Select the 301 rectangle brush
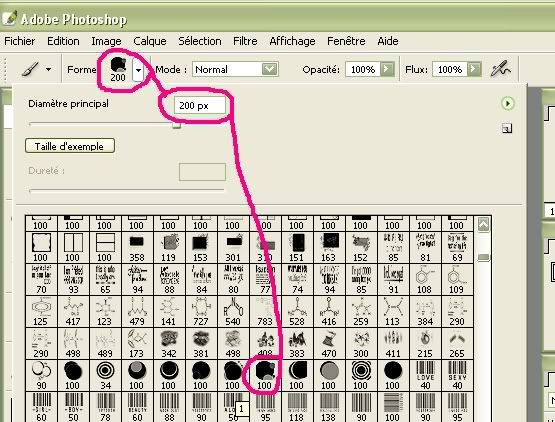The height and width of the screenshot is (422, 555). pyautogui.click(x=233, y=247)
